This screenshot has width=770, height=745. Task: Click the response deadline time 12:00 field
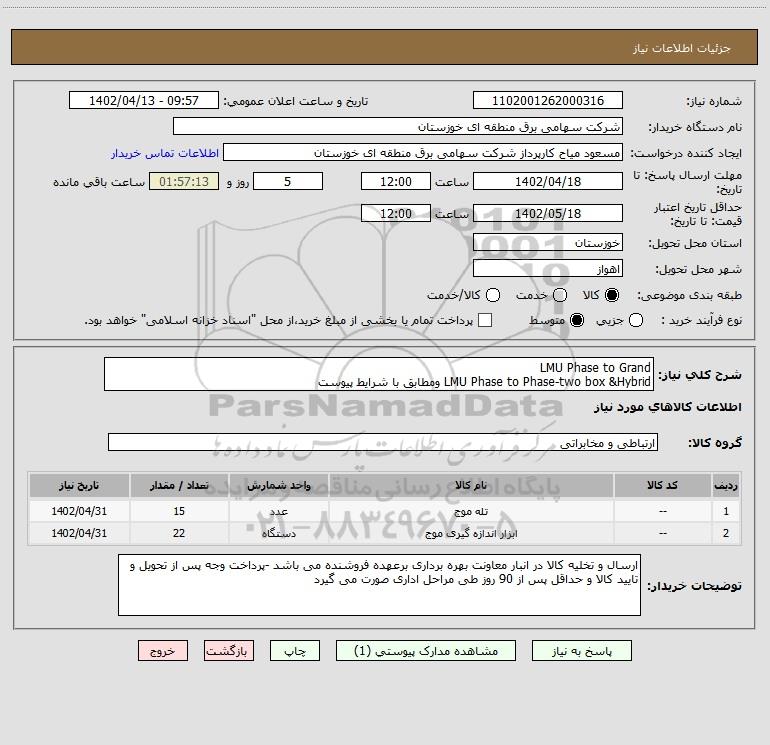tap(396, 181)
